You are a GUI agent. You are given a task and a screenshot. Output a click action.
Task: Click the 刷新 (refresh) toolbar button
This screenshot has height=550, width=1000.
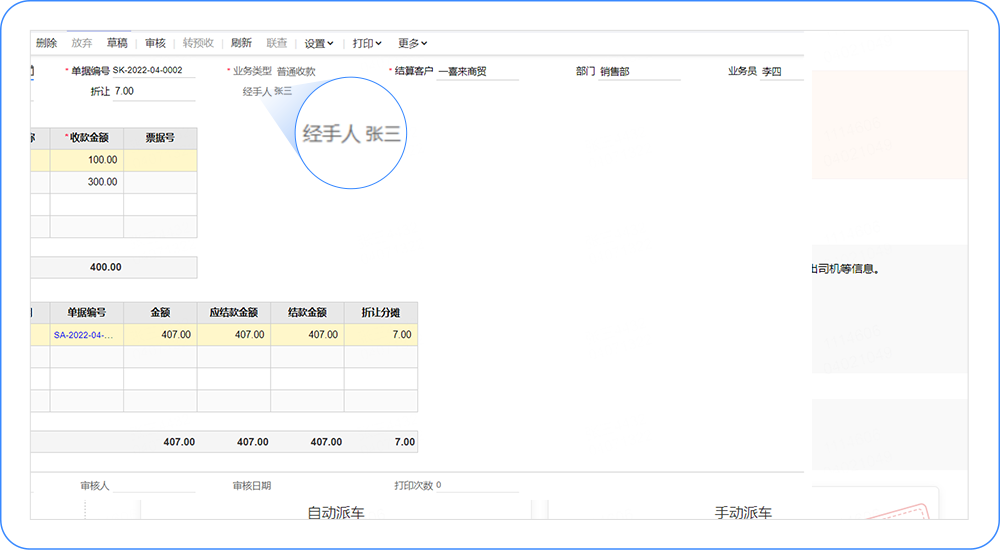coord(241,43)
